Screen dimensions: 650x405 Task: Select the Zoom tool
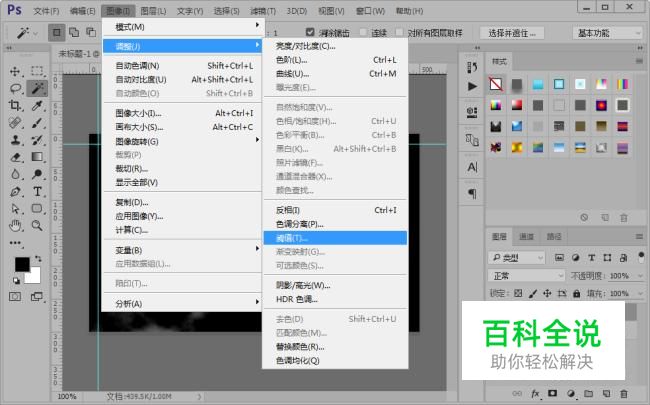[x=37, y=226]
